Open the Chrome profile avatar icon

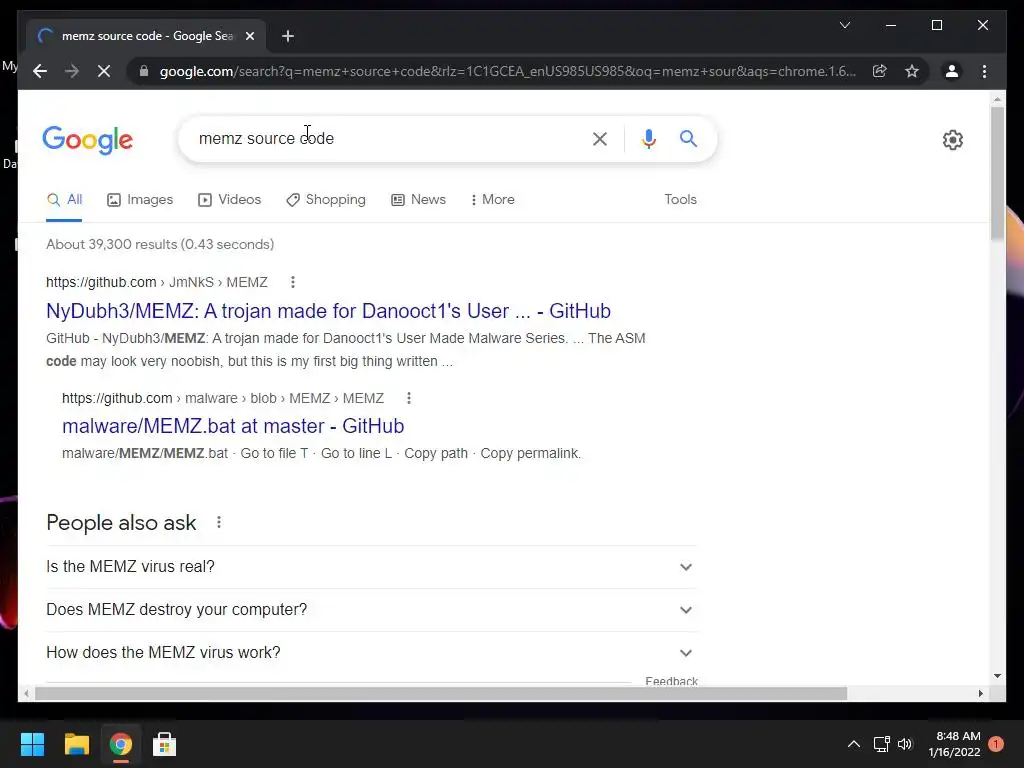[952, 71]
